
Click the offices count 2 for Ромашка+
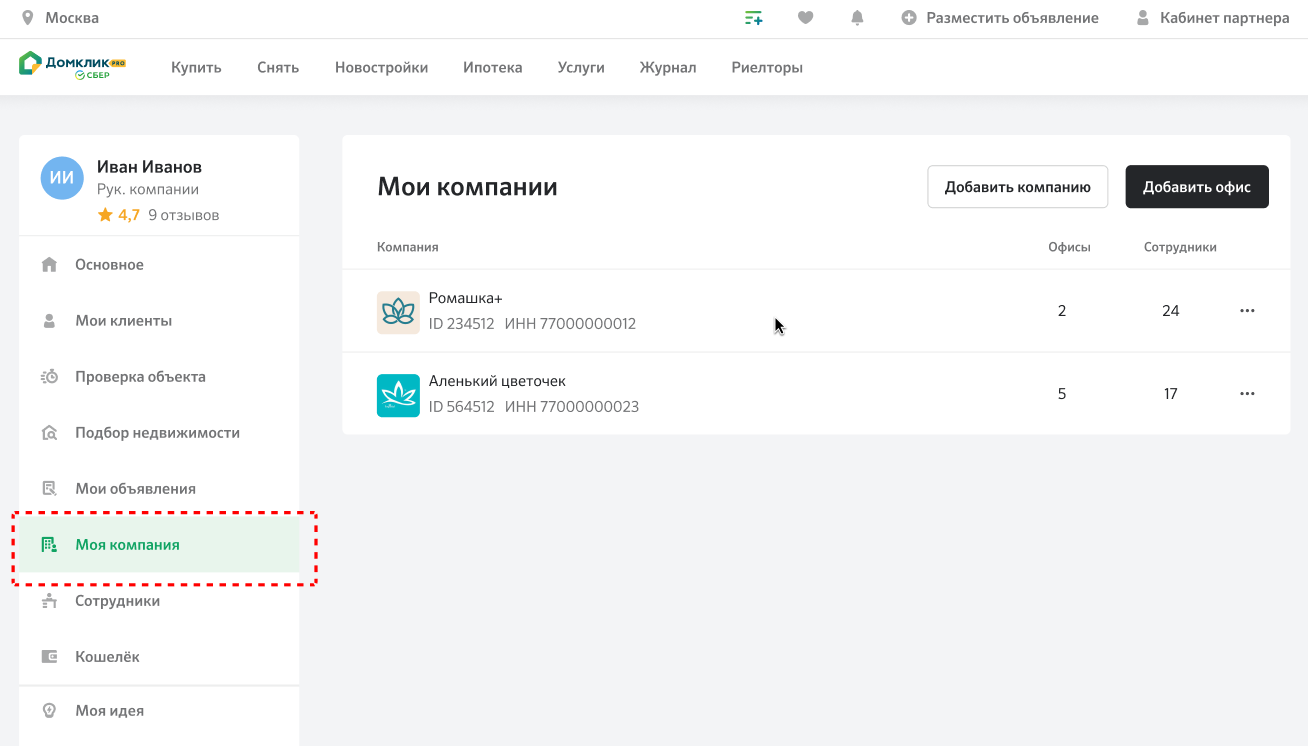pos(1062,311)
